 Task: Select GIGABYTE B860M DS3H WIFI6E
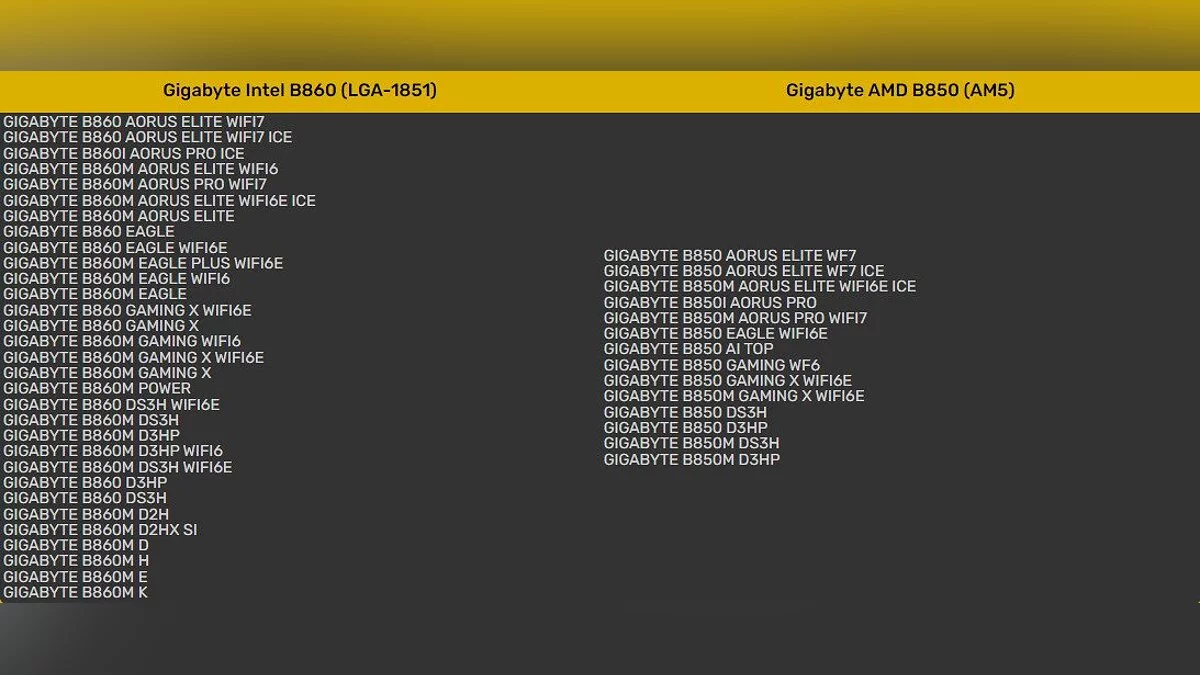(117, 467)
